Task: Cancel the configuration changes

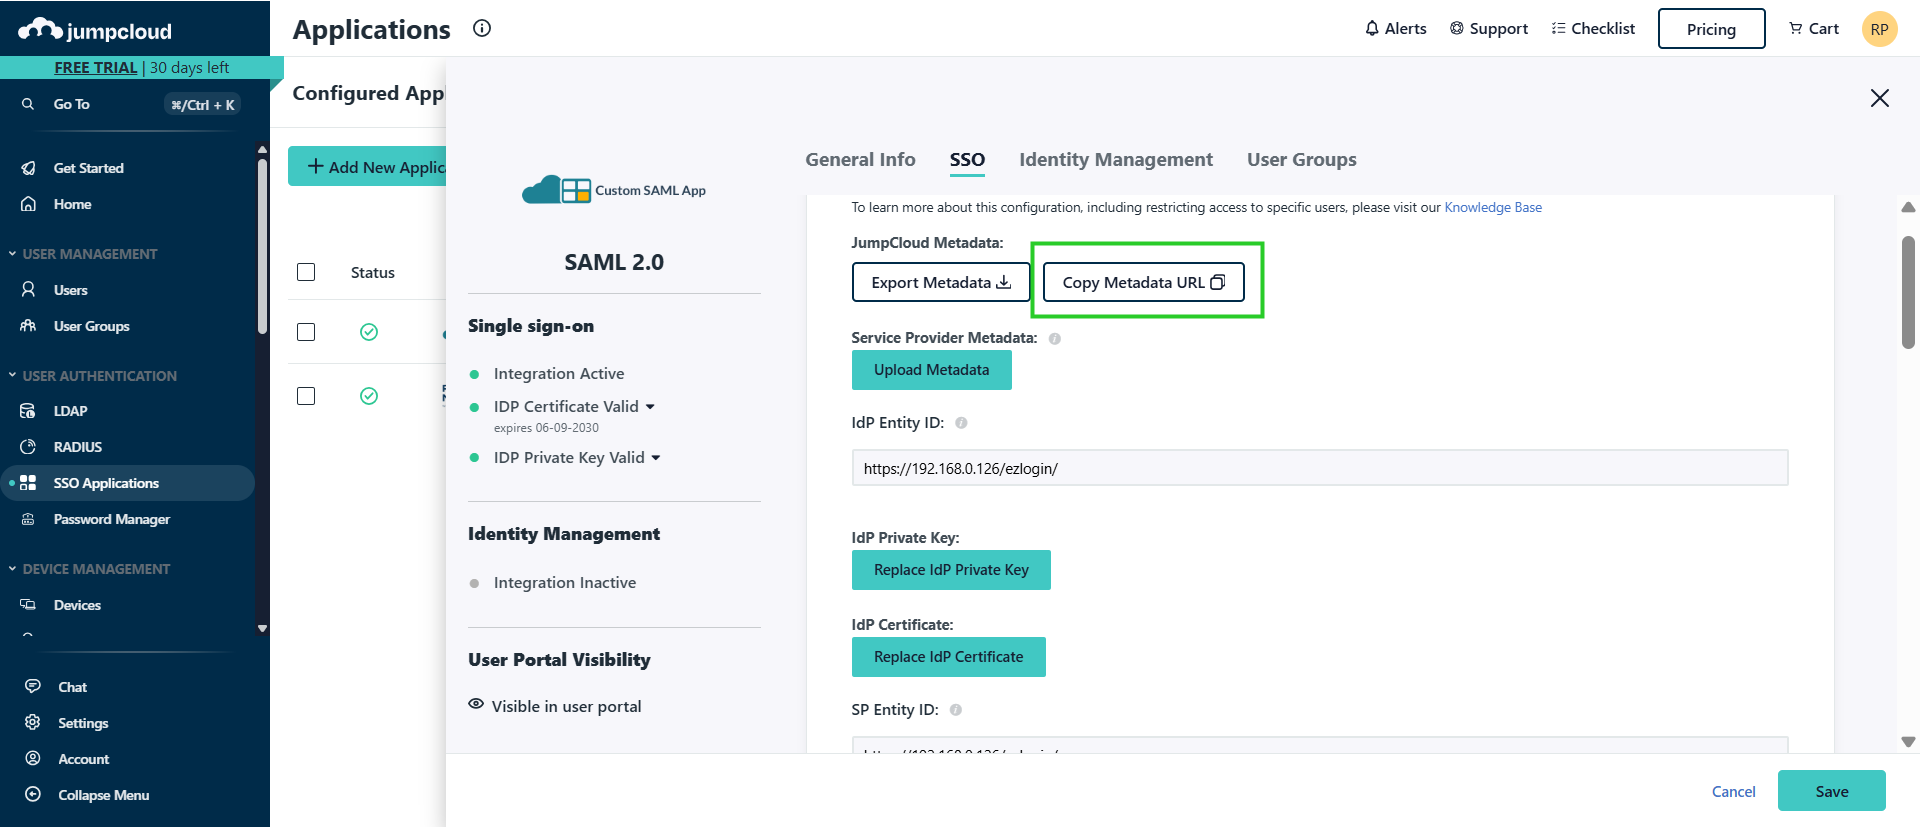Action: tap(1733, 792)
